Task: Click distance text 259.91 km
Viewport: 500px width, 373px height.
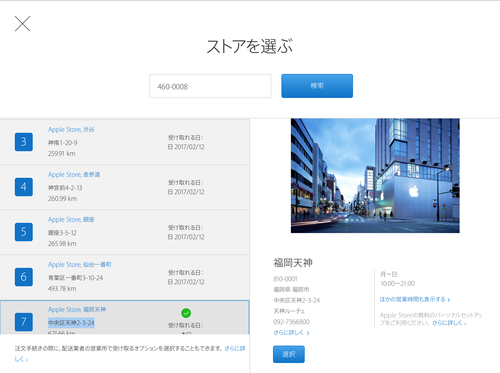Action: coord(62,154)
